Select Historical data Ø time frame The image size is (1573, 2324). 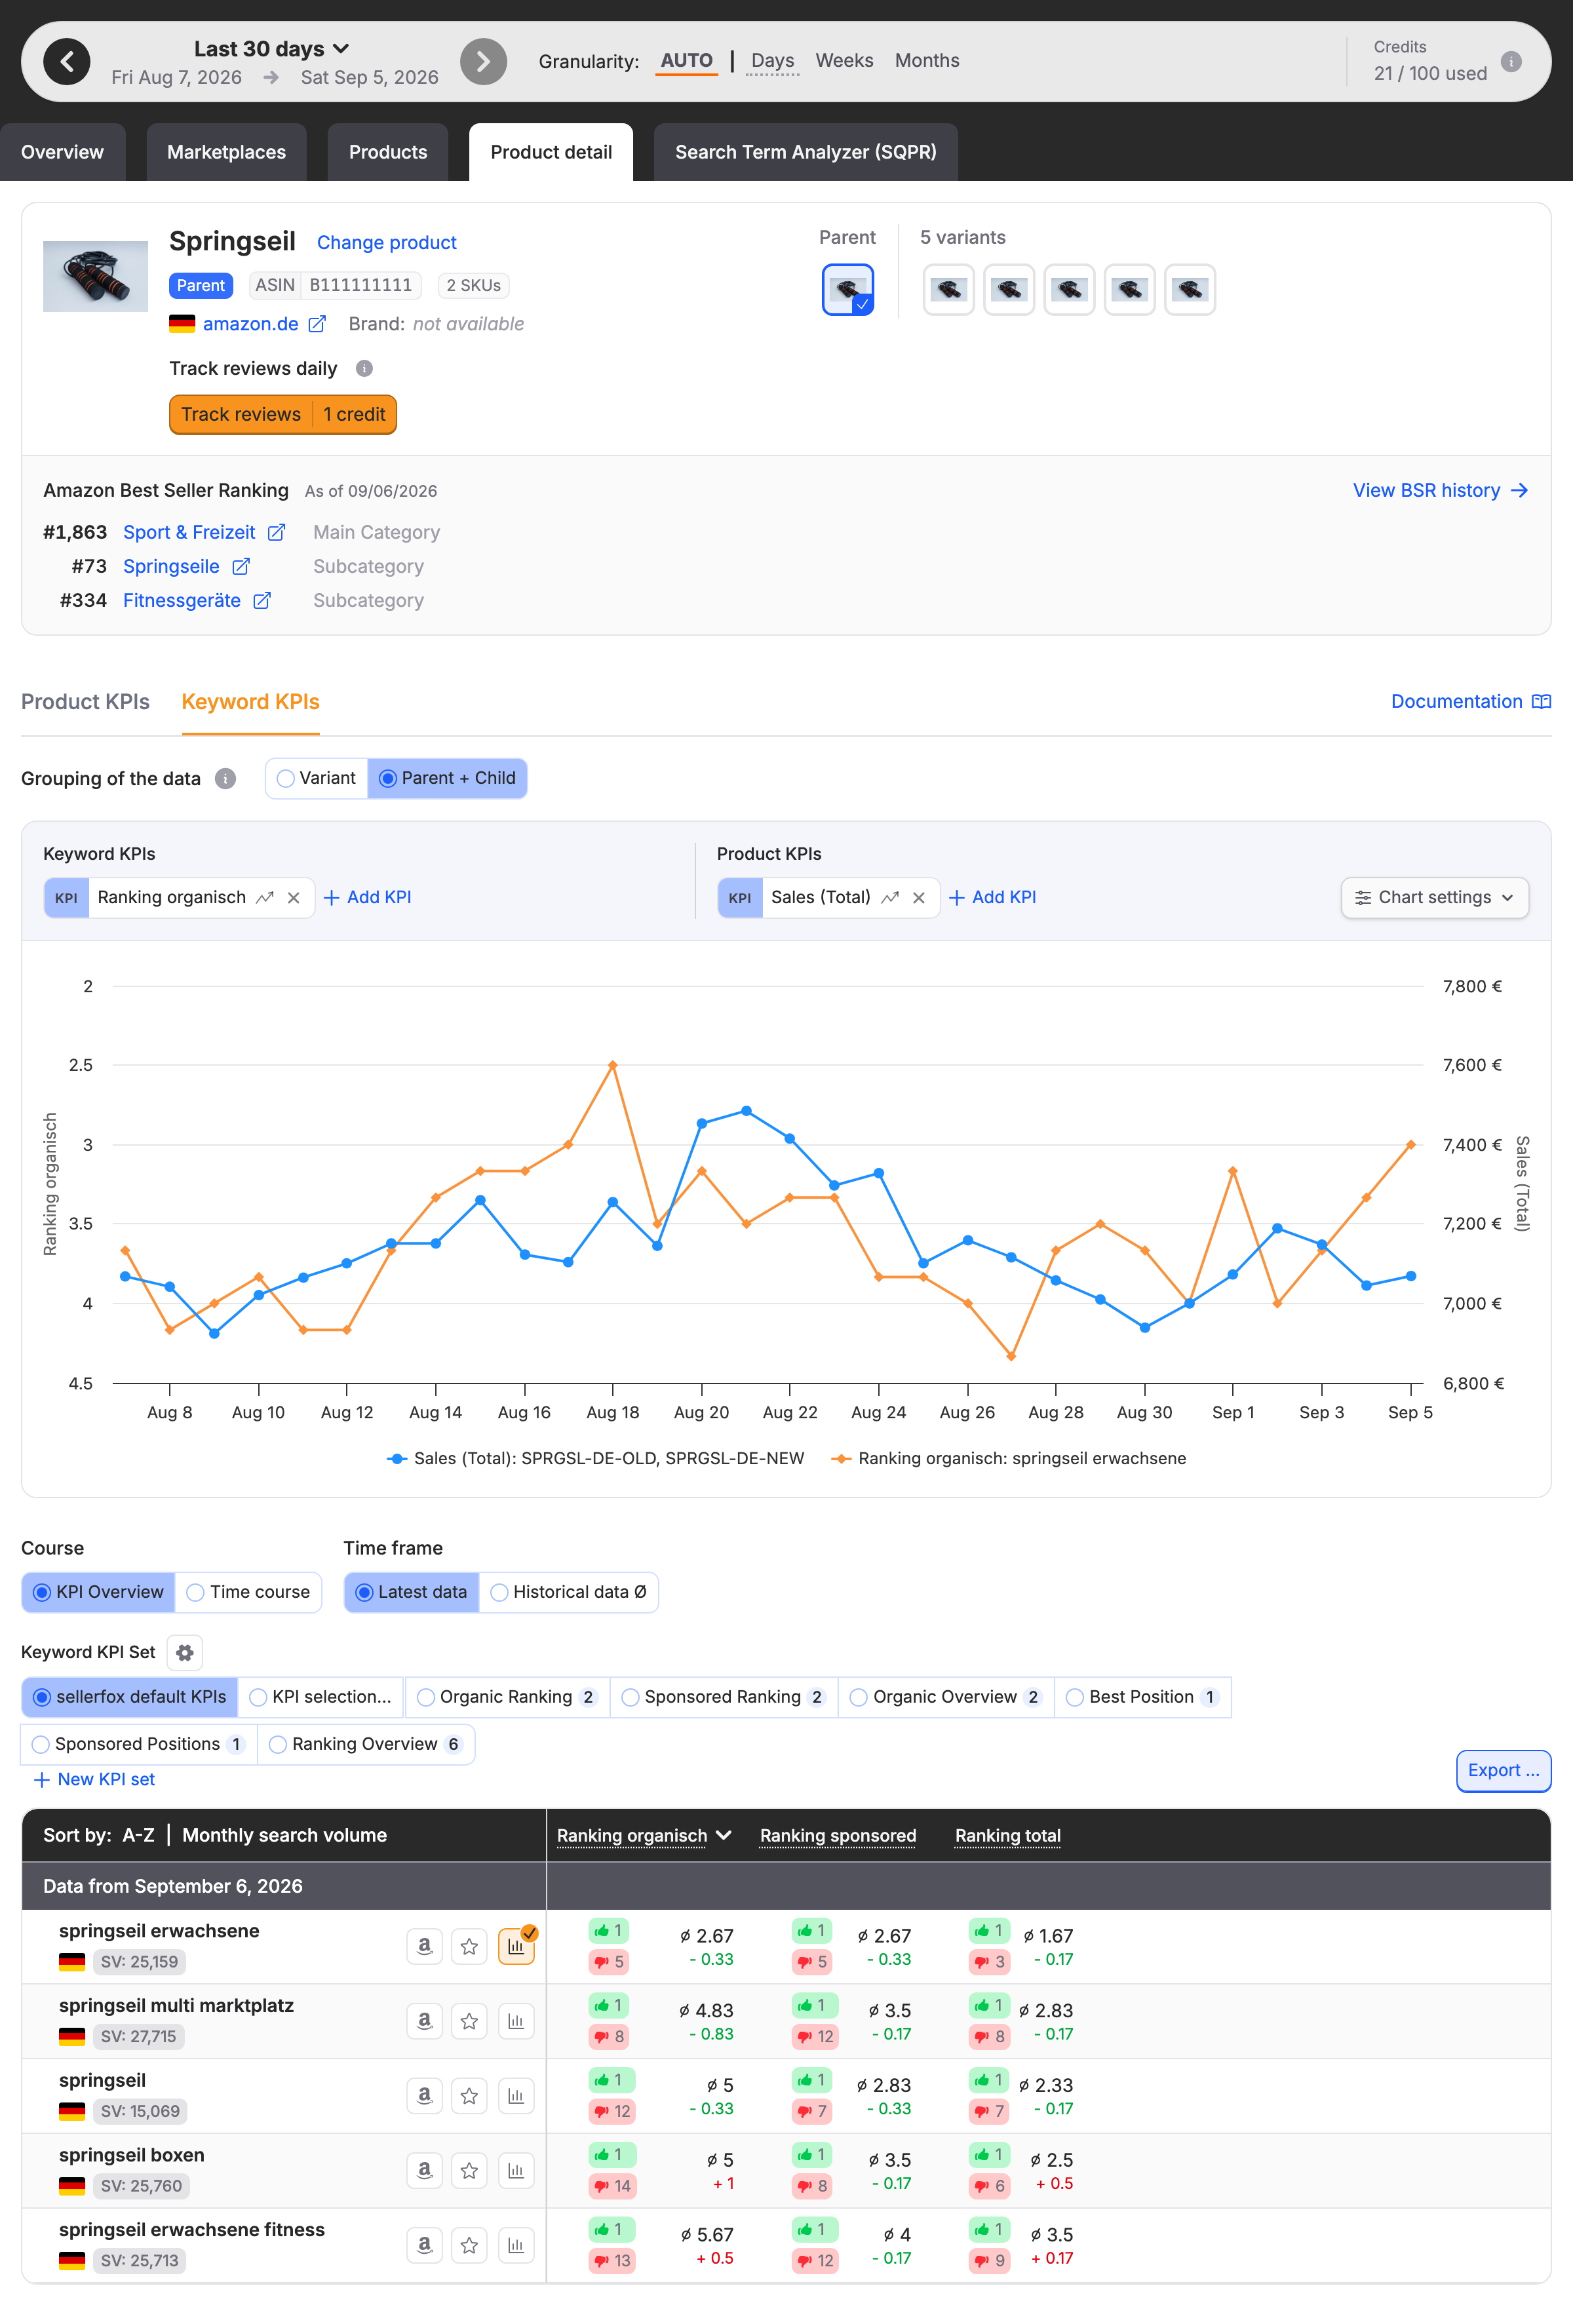pos(568,1593)
